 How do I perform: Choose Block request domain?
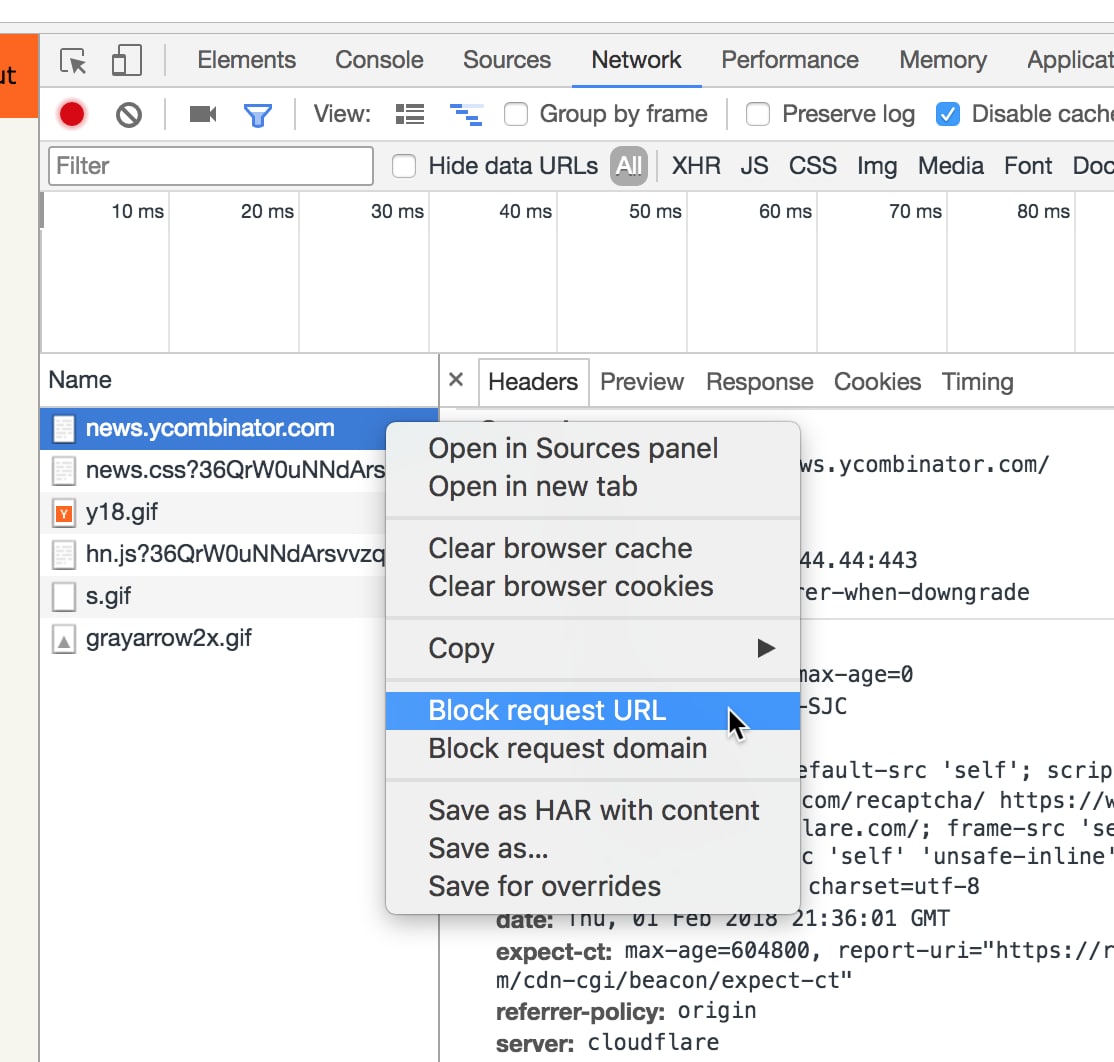tap(593, 749)
